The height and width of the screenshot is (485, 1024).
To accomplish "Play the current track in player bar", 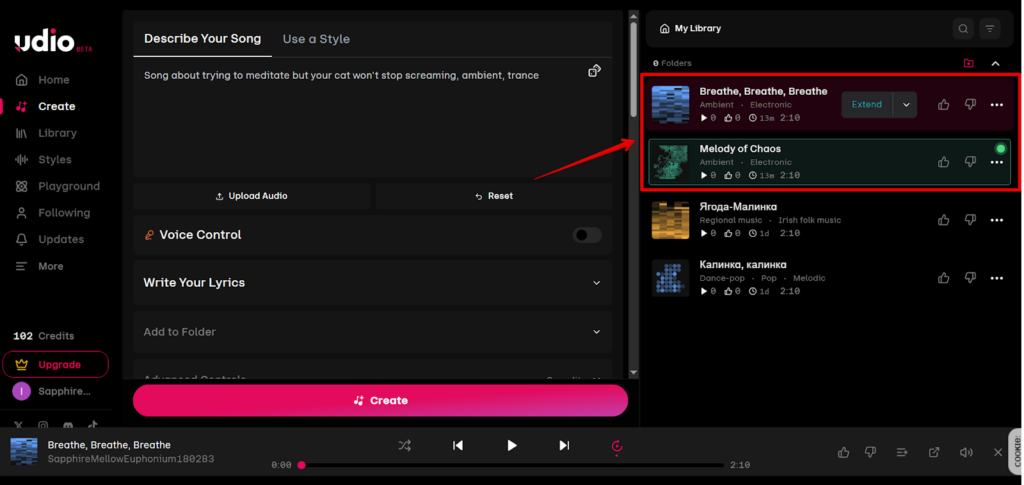I will point(511,446).
